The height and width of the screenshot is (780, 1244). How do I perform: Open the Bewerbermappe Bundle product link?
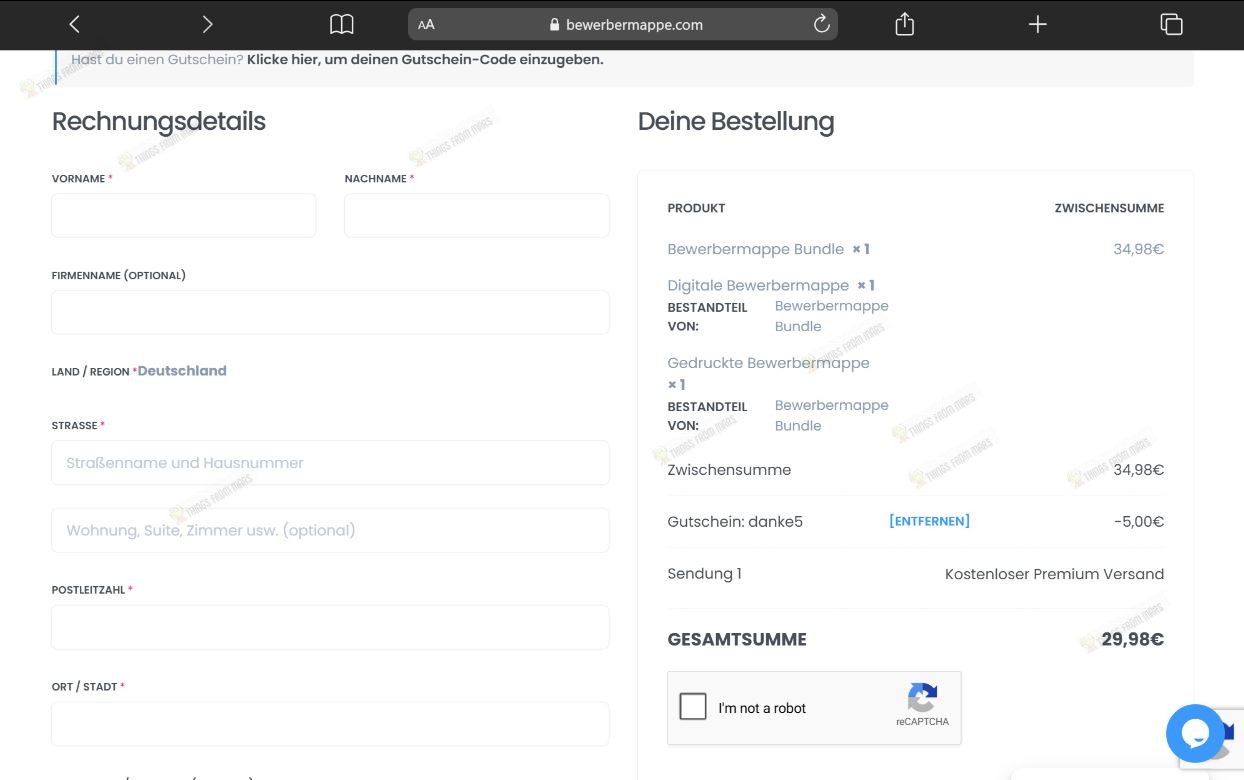coord(756,249)
